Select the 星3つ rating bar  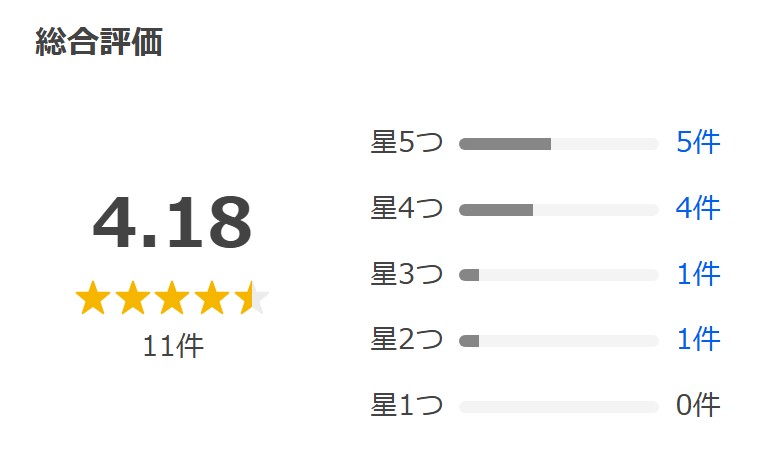[559, 275]
